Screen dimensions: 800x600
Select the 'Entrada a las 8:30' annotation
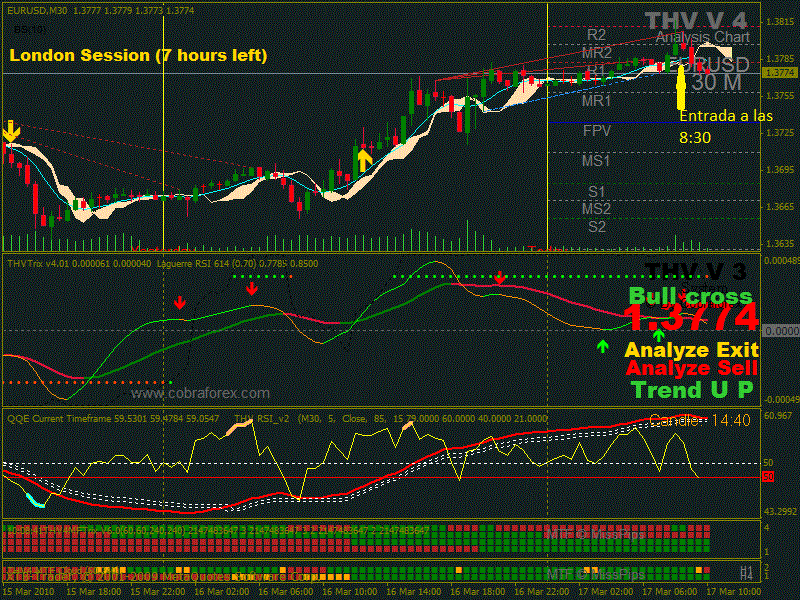click(x=725, y=126)
